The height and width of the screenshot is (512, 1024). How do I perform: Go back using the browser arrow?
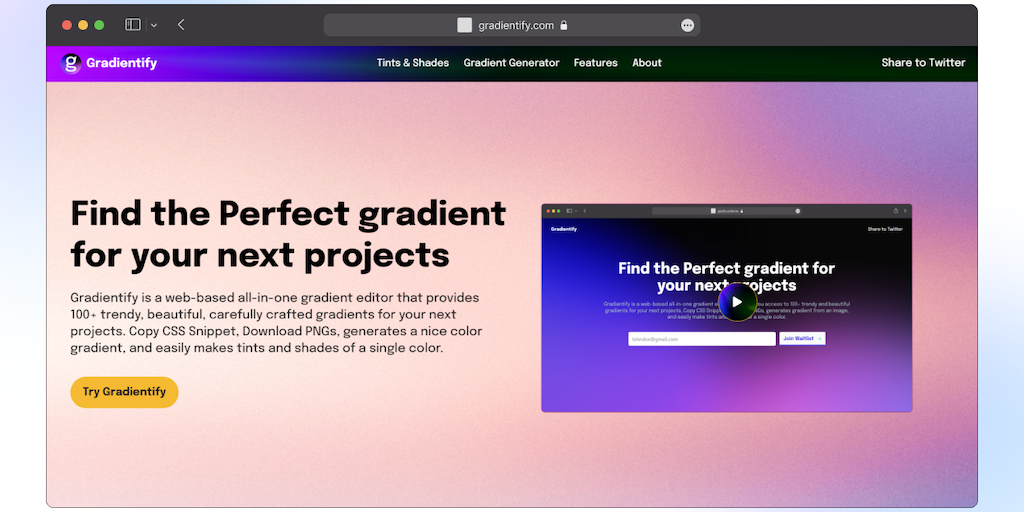(x=181, y=25)
